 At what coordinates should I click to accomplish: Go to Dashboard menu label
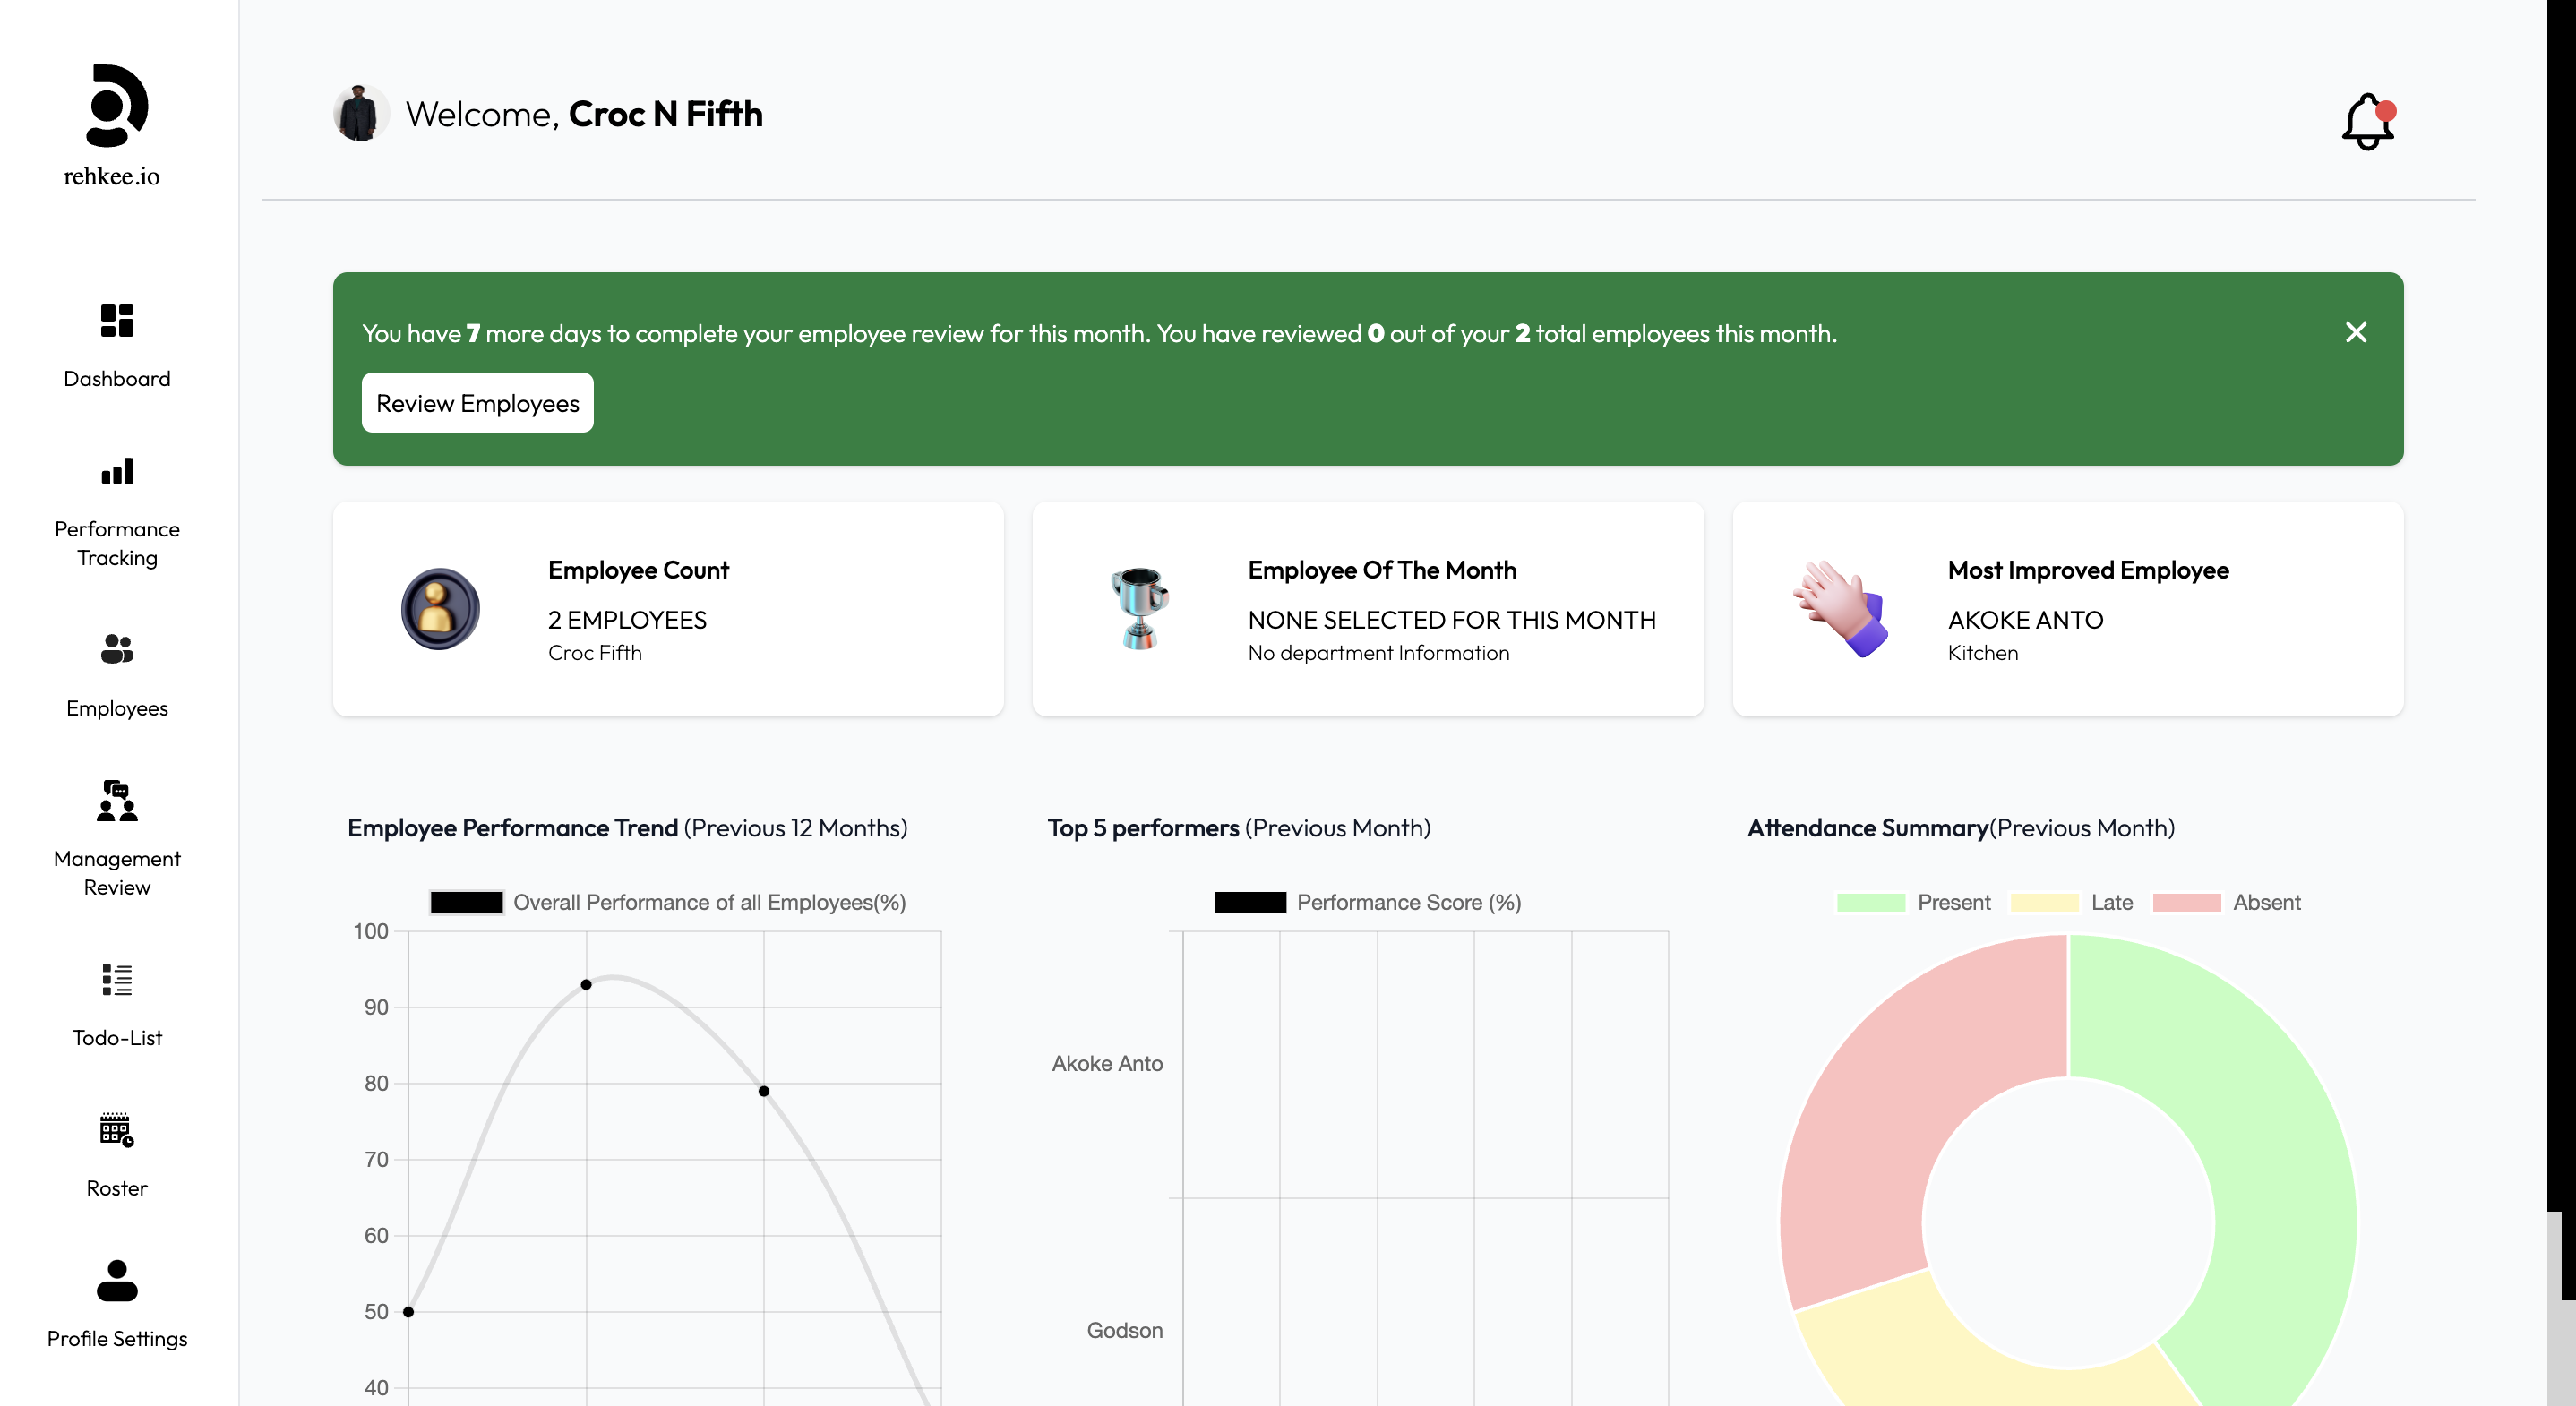[x=117, y=378]
